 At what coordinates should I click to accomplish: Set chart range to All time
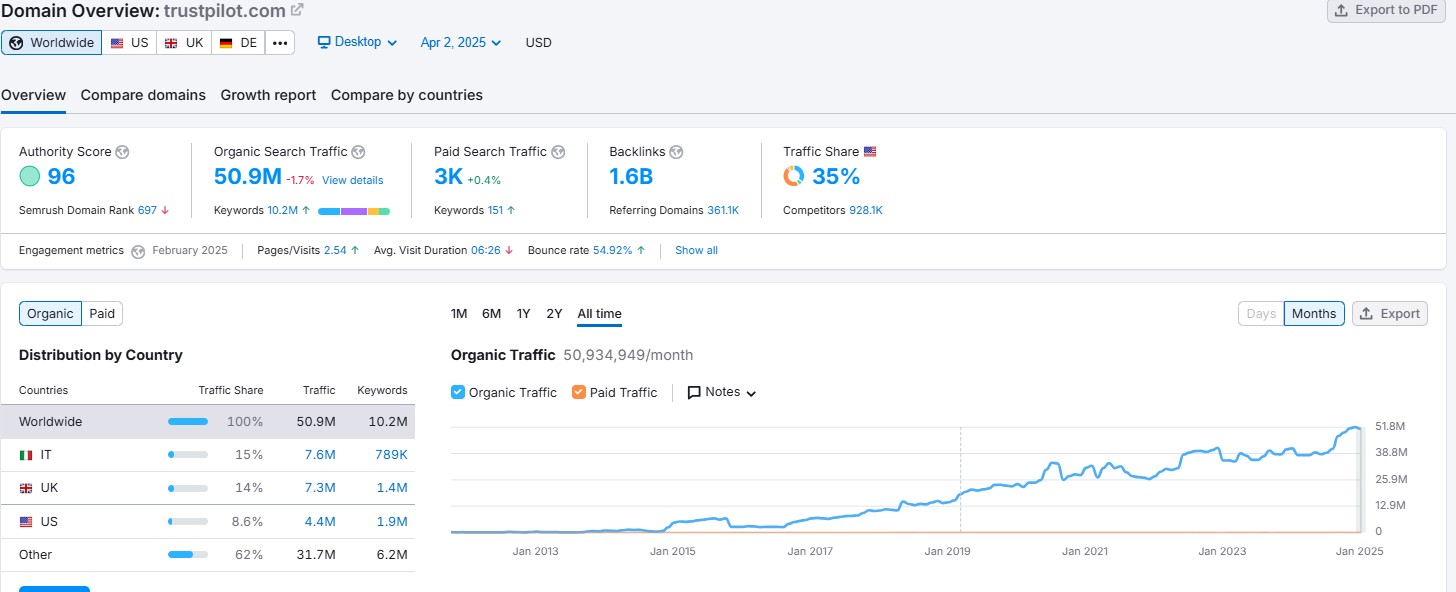coord(599,314)
